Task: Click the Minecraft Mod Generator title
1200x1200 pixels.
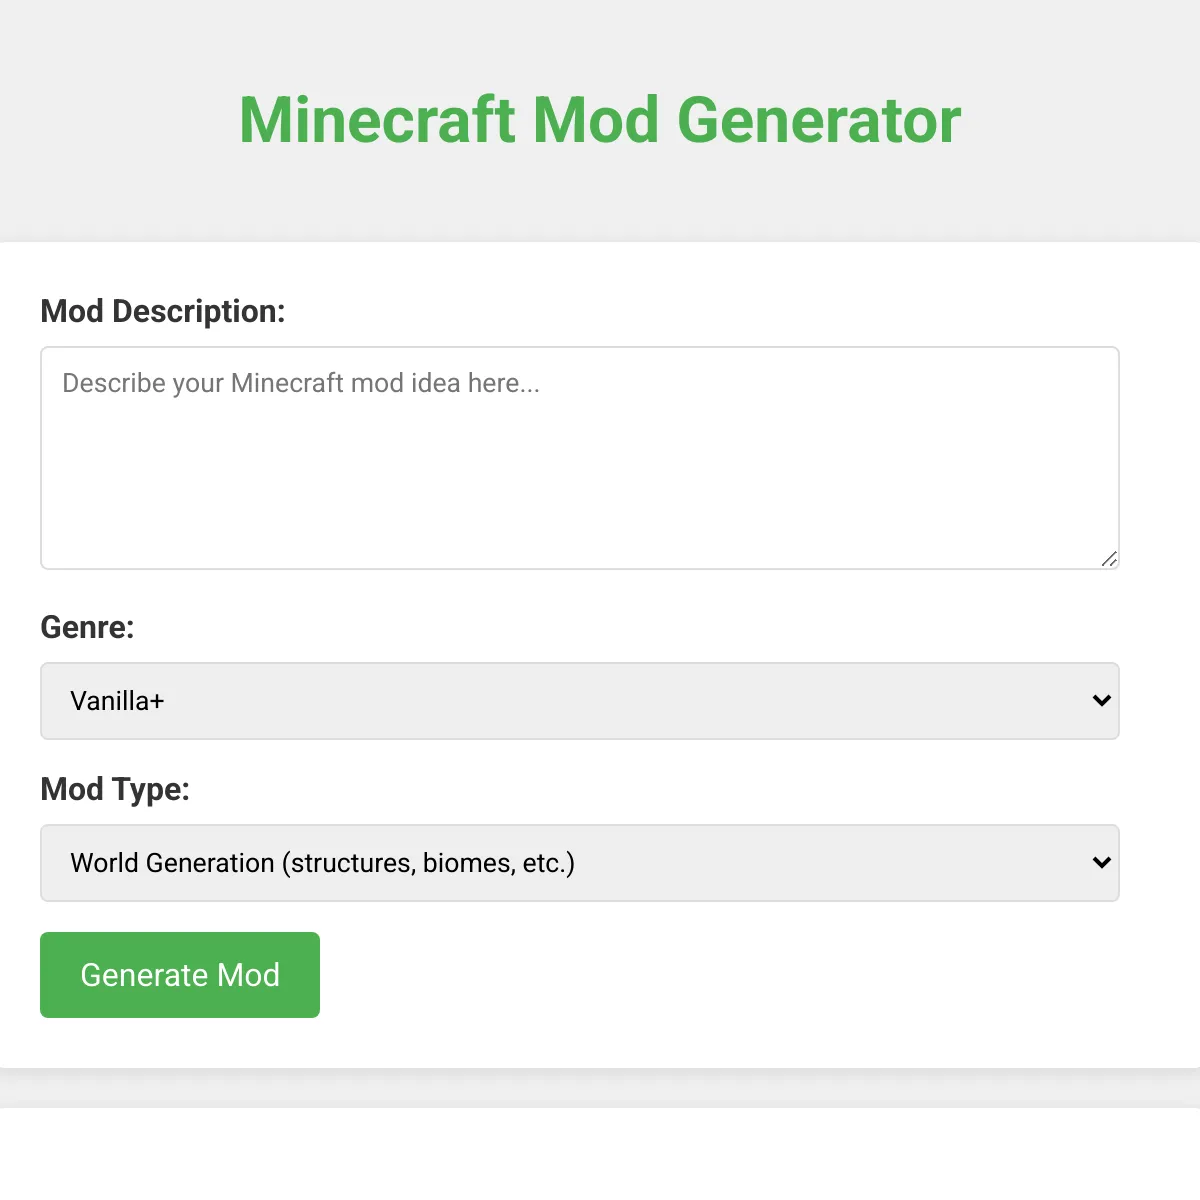Action: [x=599, y=119]
